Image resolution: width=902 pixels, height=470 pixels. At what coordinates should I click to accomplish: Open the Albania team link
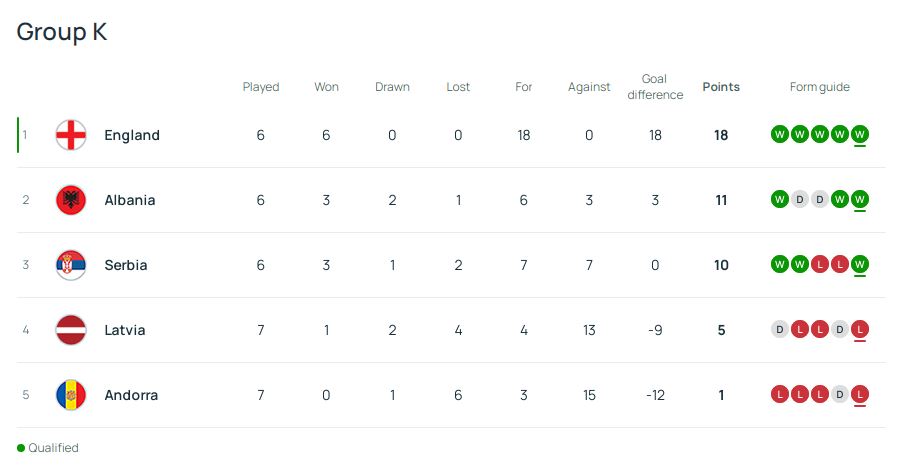pyautogui.click(x=130, y=200)
